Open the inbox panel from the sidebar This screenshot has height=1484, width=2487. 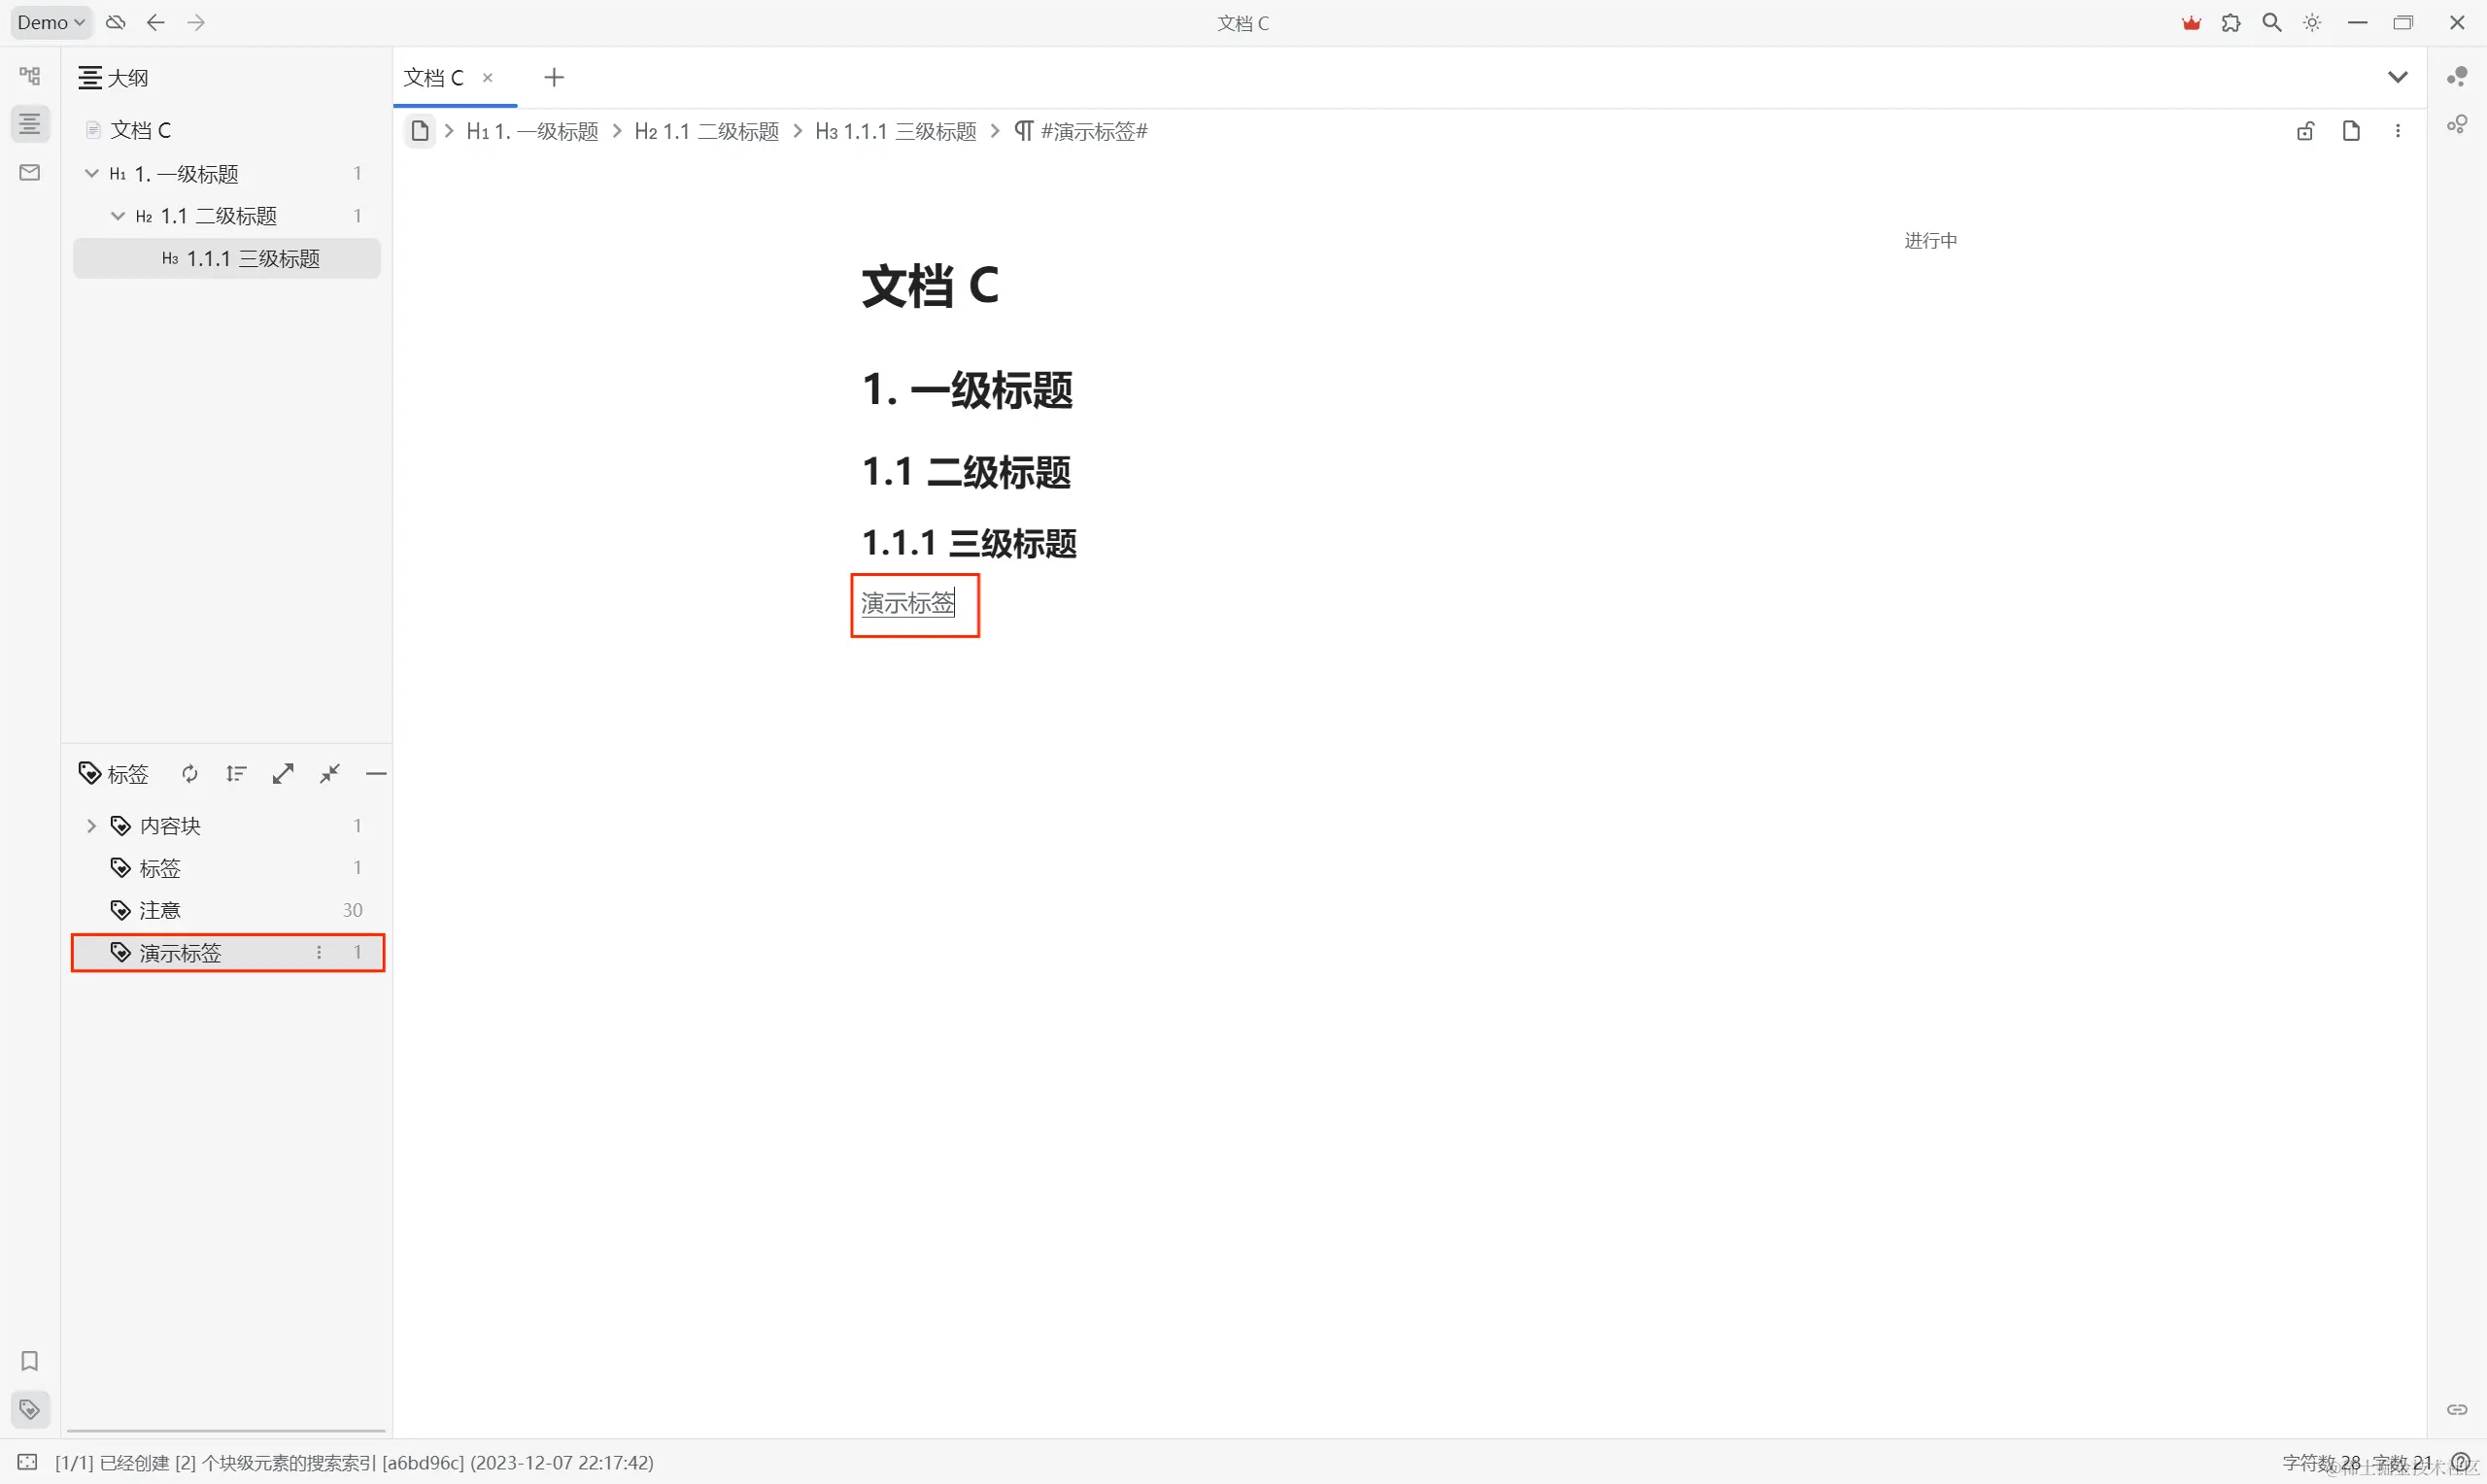point(29,173)
